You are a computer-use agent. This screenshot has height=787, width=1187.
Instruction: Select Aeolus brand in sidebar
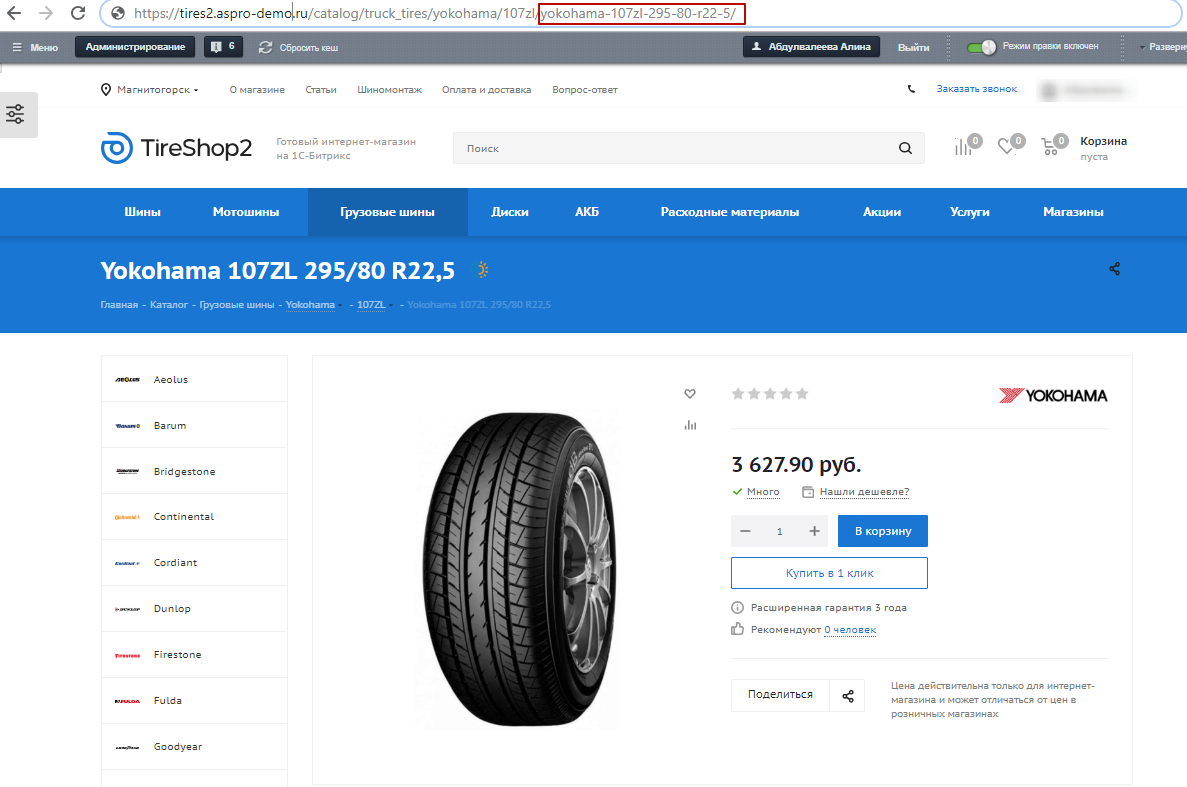pyautogui.click(x=195, y=379)
